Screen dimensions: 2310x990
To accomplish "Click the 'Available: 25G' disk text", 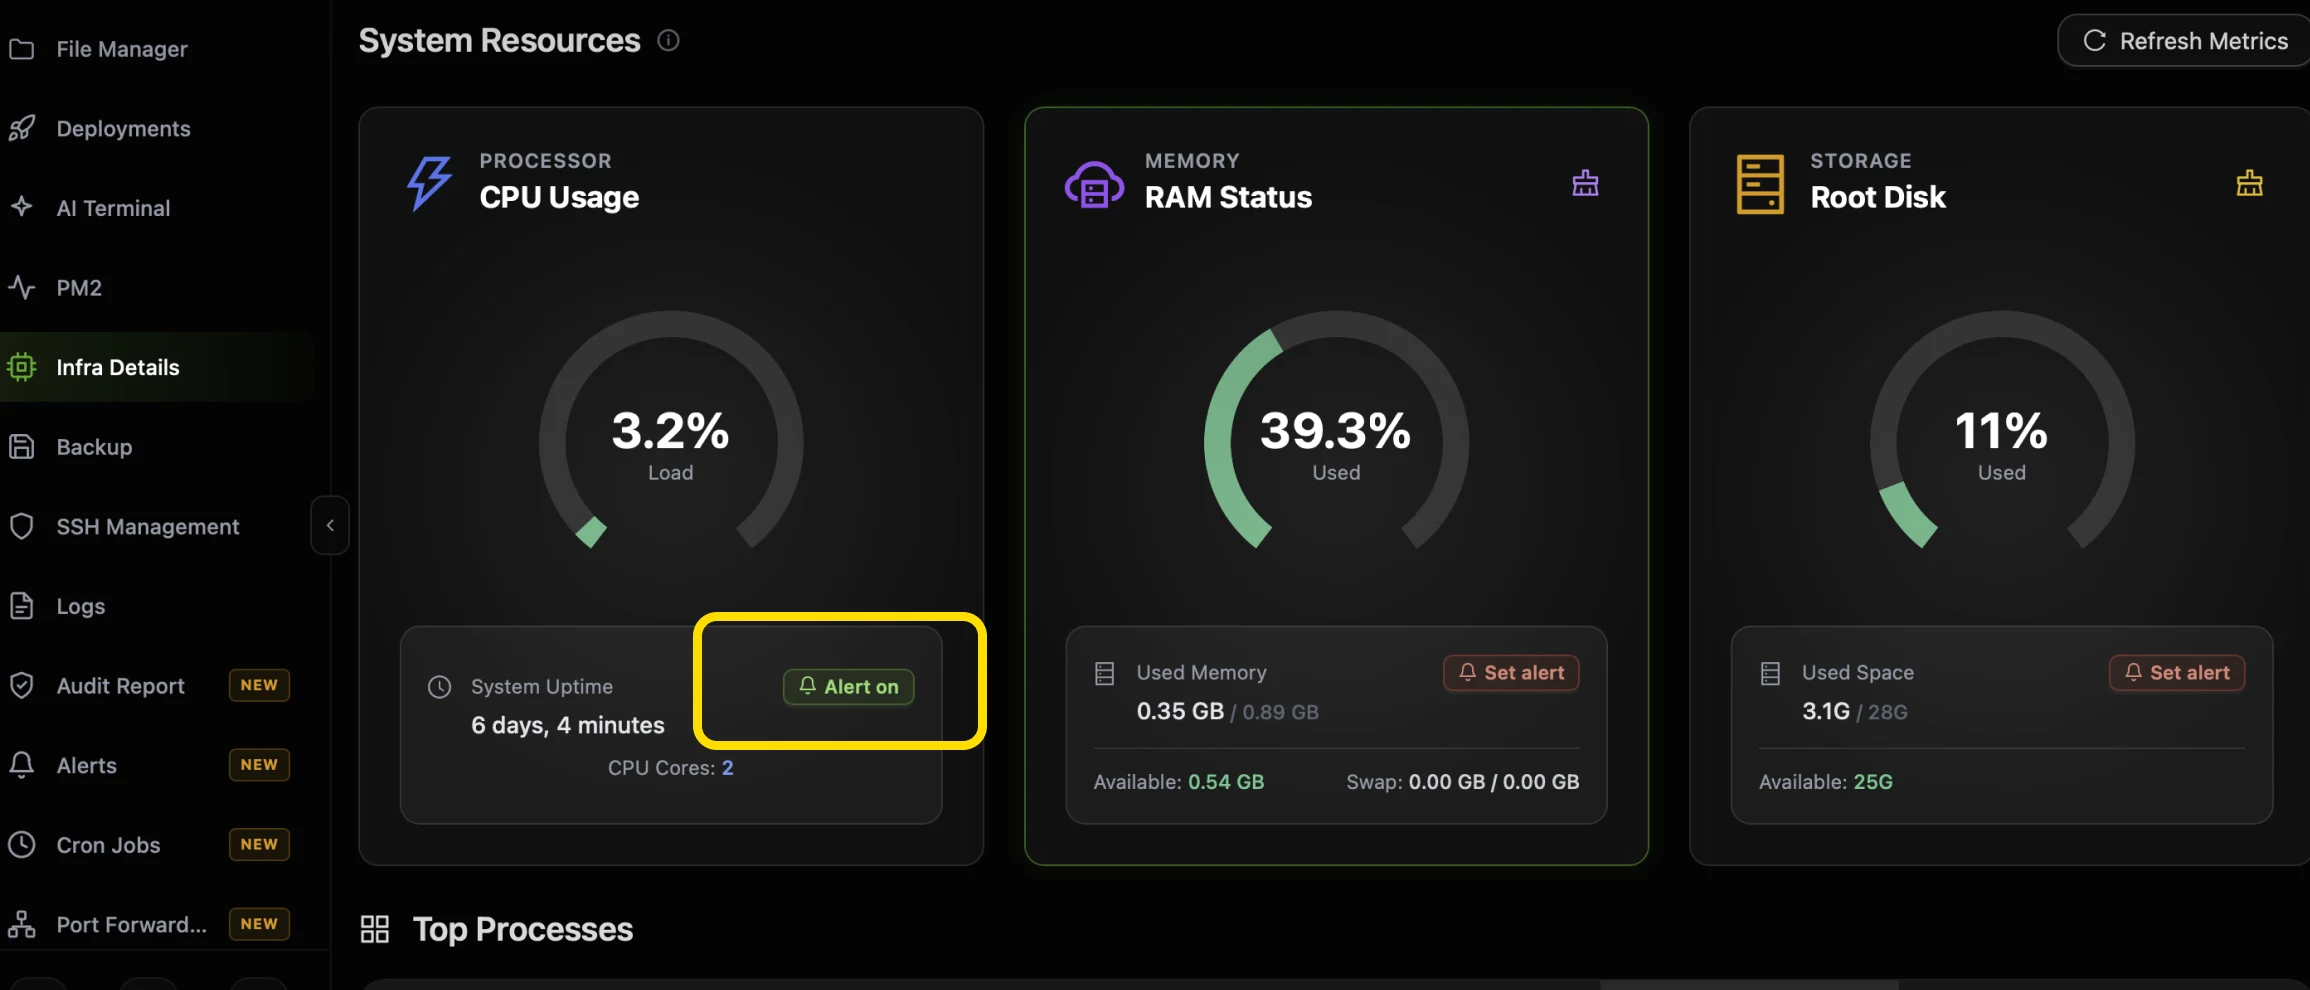I will click(1826, 782).
